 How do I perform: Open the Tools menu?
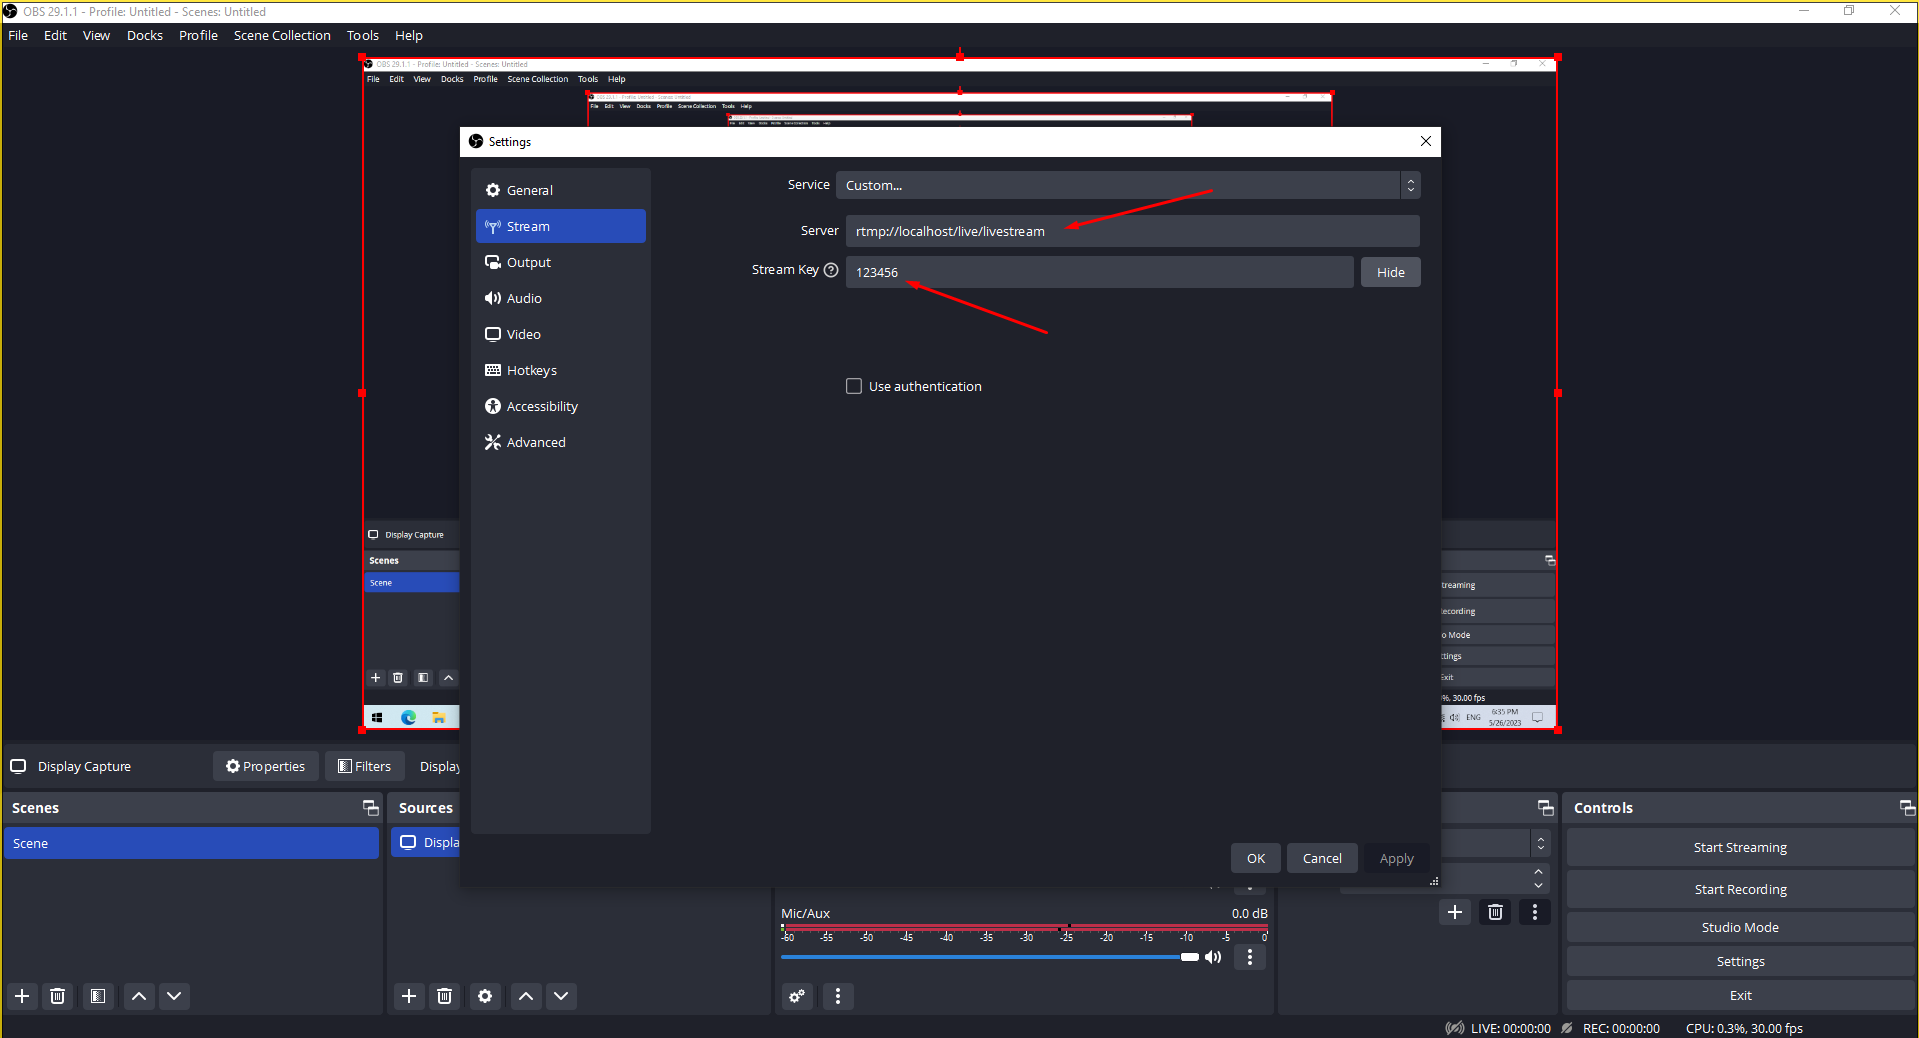[363, 35]
